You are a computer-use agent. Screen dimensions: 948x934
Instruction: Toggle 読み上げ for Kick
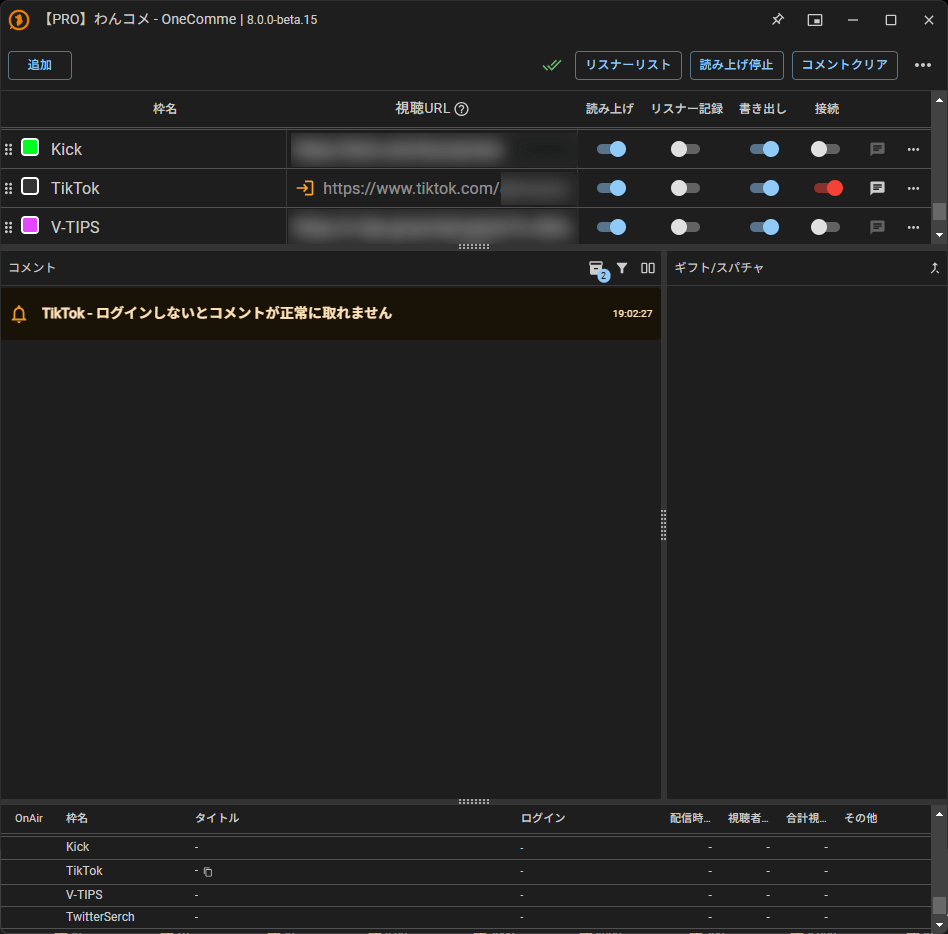pyautogui.click(x=611, y=149)
